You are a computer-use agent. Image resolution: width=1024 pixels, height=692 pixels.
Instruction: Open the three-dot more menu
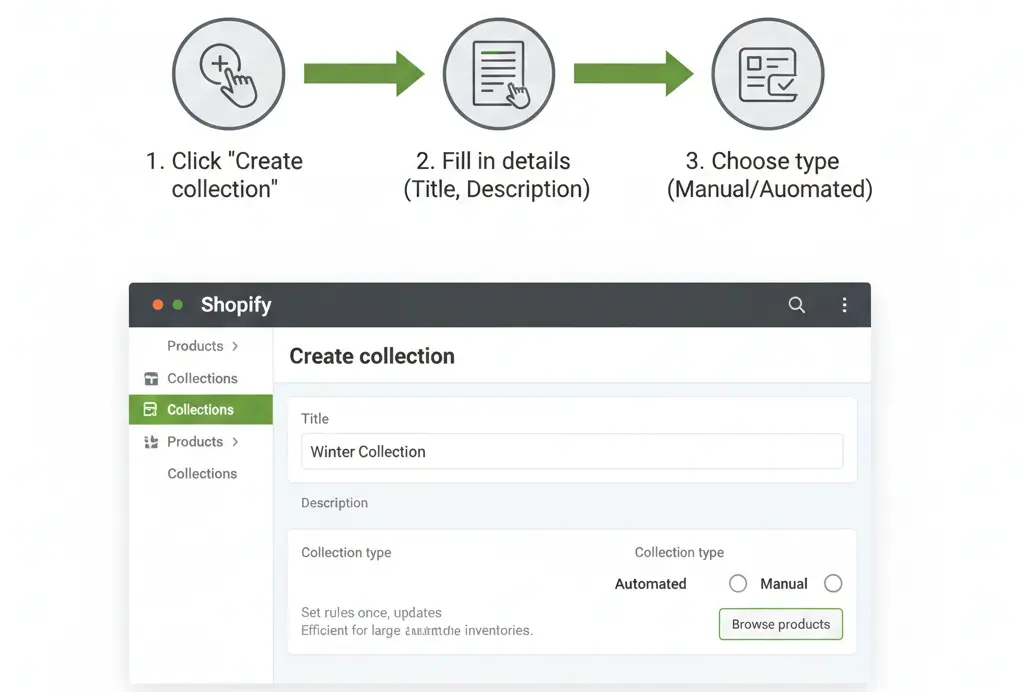click(x=844, y=305)
